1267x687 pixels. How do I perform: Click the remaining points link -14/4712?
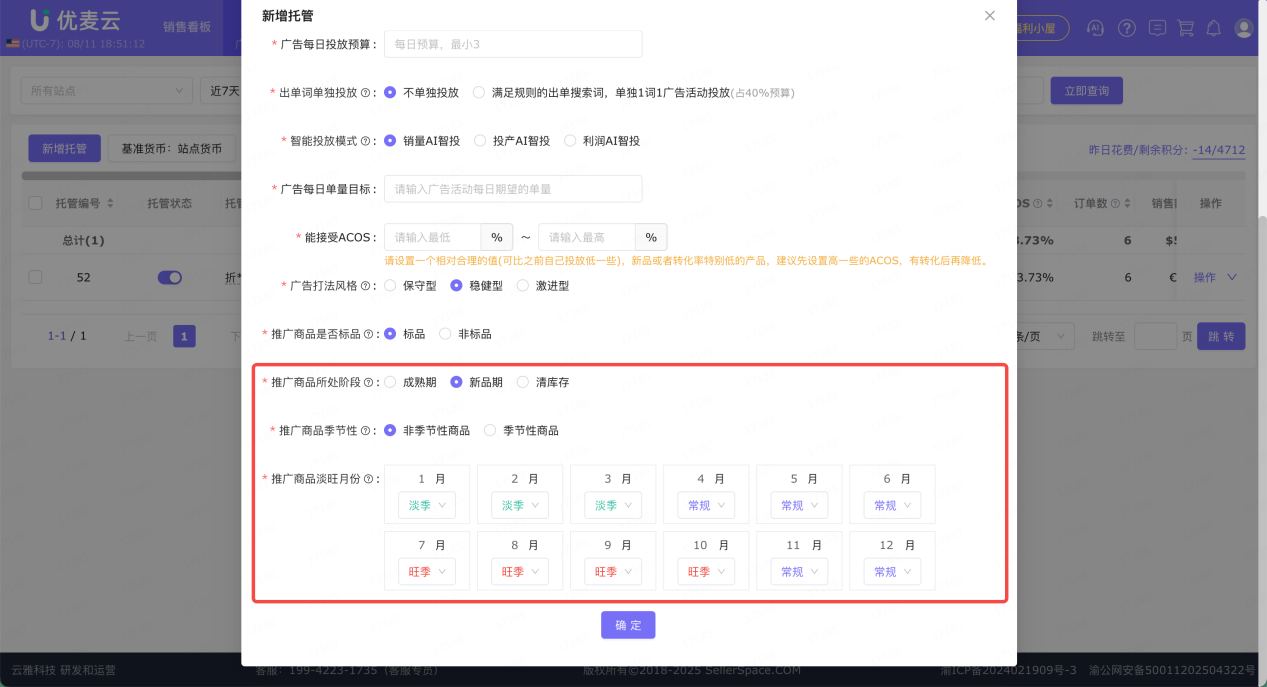(x=1220, y=152)
